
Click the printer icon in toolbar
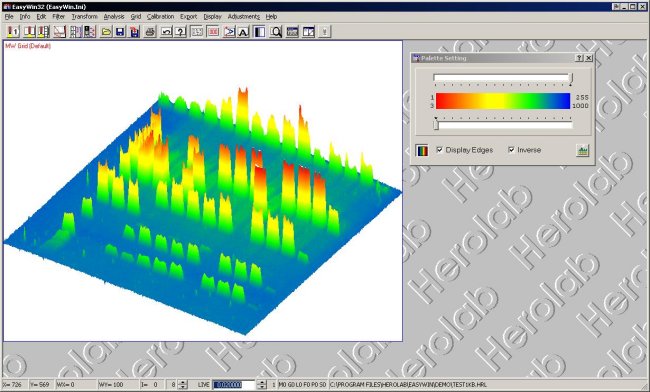pos(150,31)
